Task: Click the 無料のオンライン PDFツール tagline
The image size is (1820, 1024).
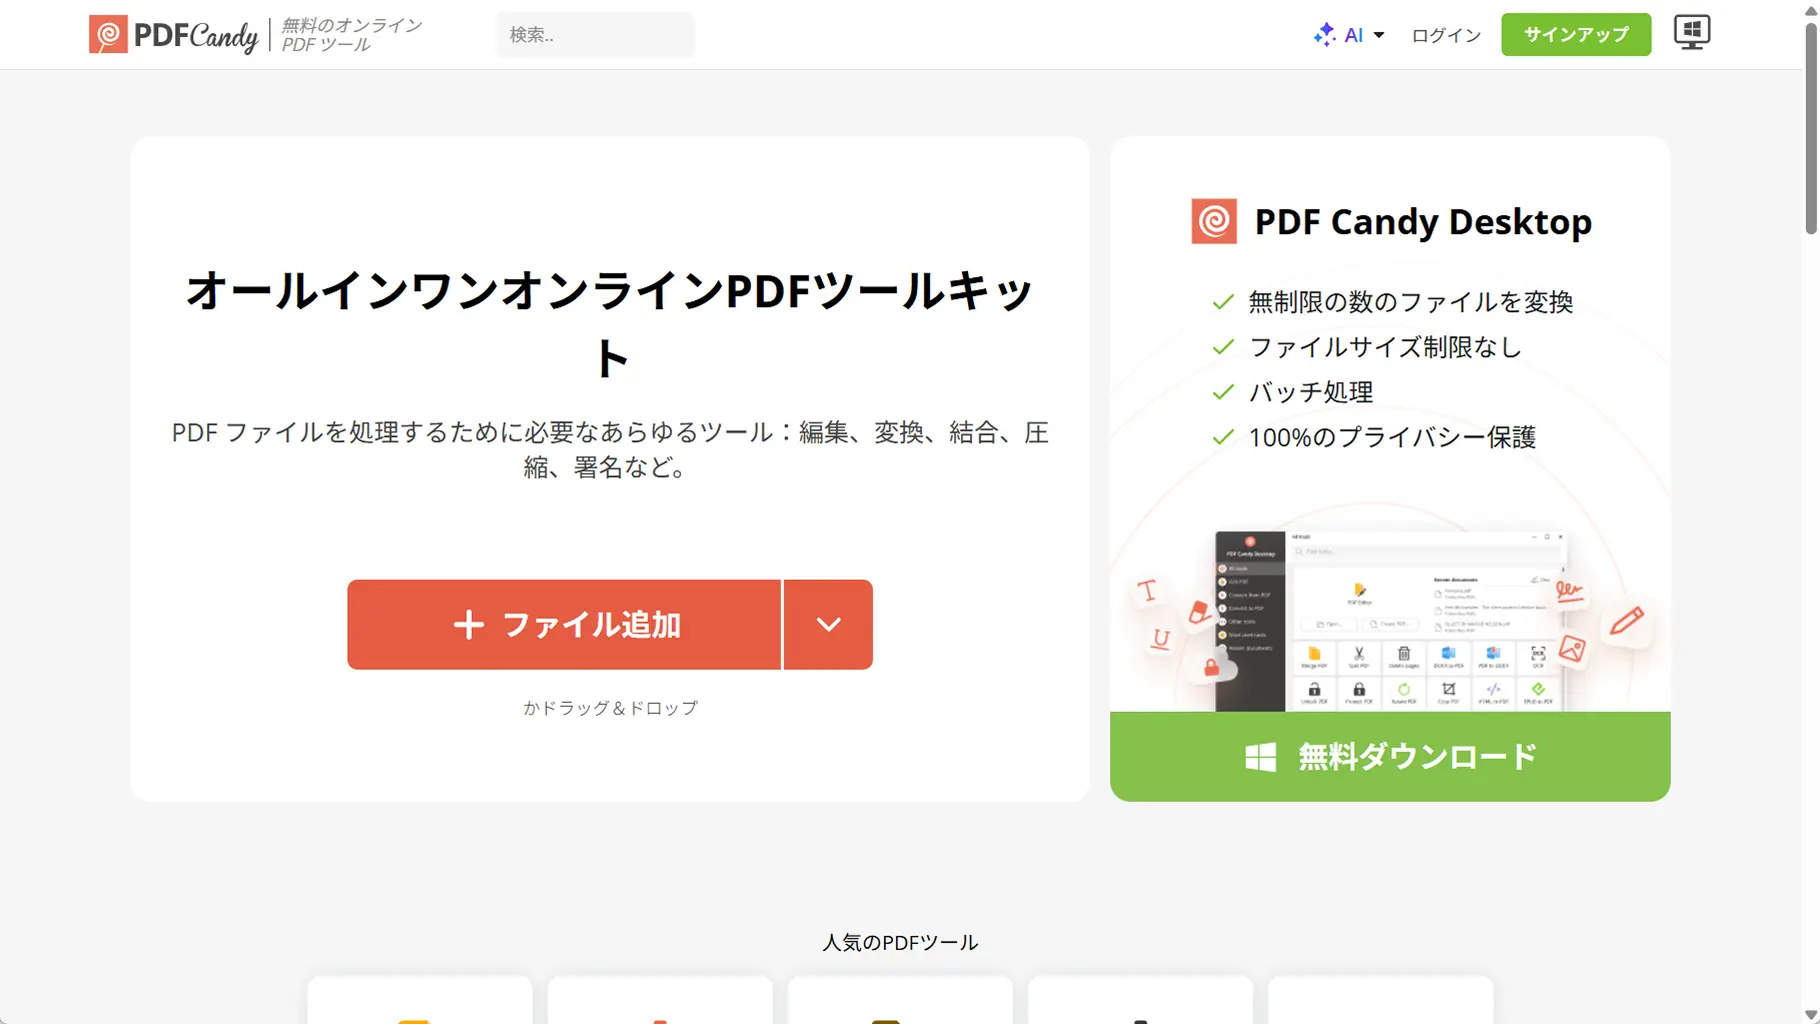Action: (x=352, y=35)
